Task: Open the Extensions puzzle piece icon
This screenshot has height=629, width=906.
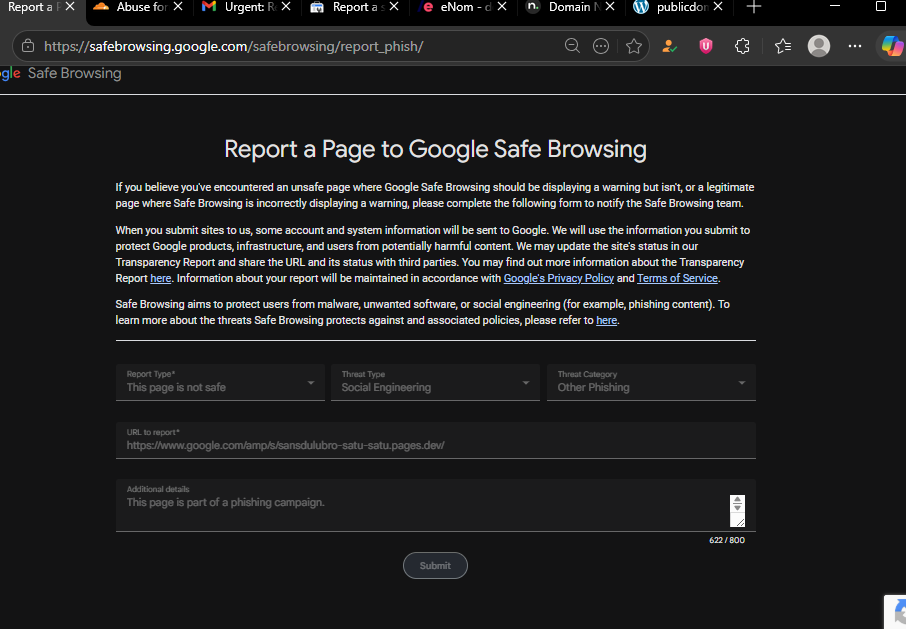Action: tap(742, 46)
